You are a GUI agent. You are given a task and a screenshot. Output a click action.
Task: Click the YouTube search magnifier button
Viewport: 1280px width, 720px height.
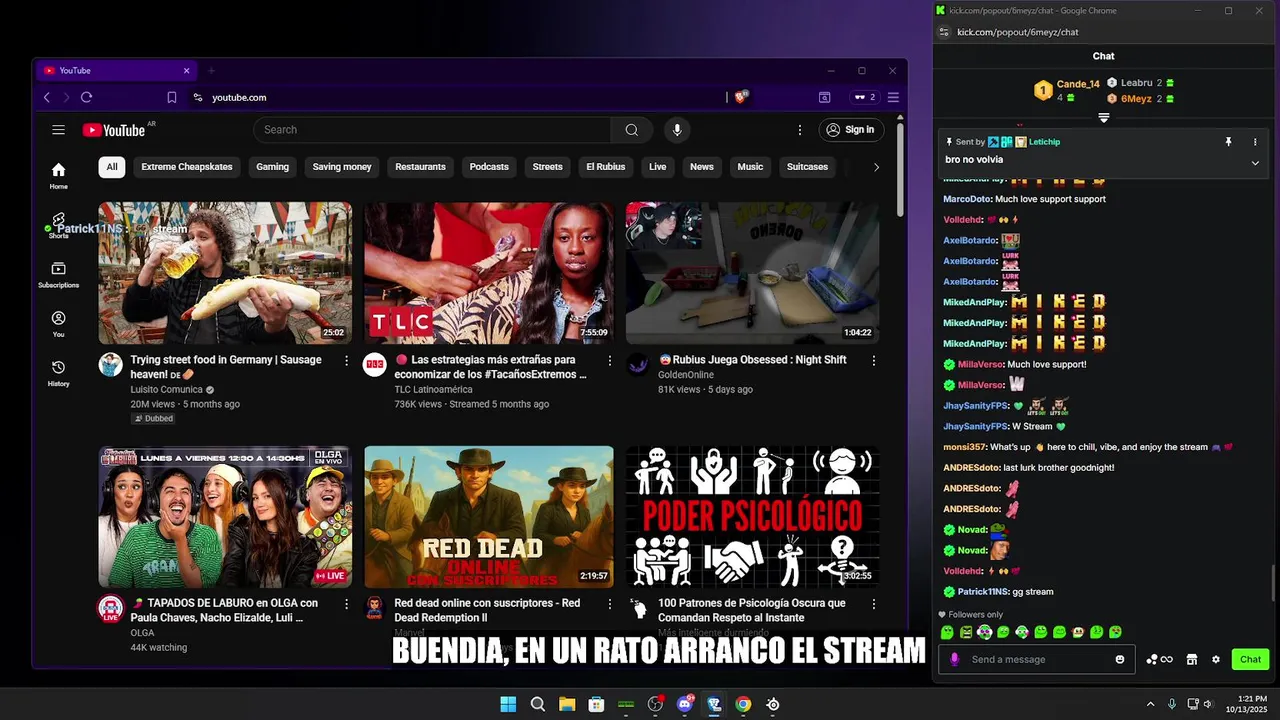tap(631, 130)
